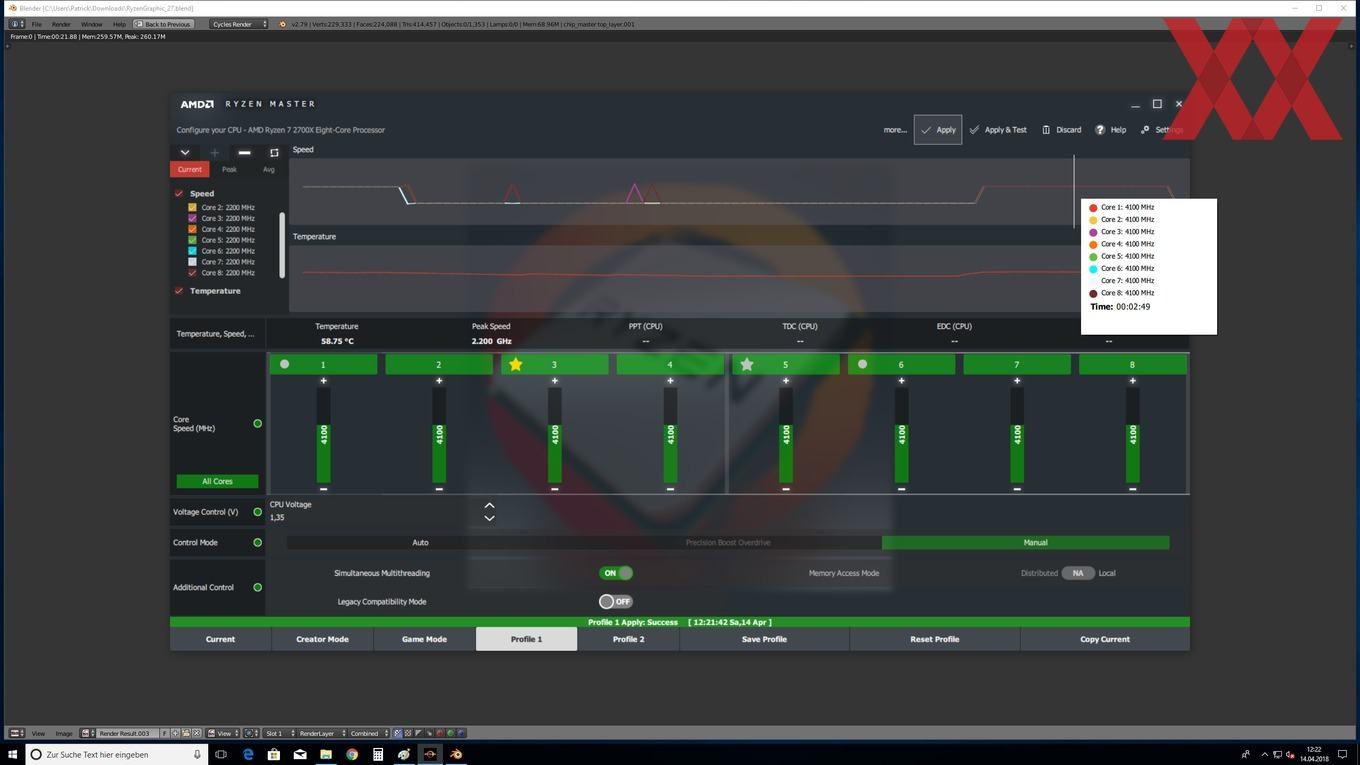
Task: Click the All Cores button
Action: tap(217, 481)
